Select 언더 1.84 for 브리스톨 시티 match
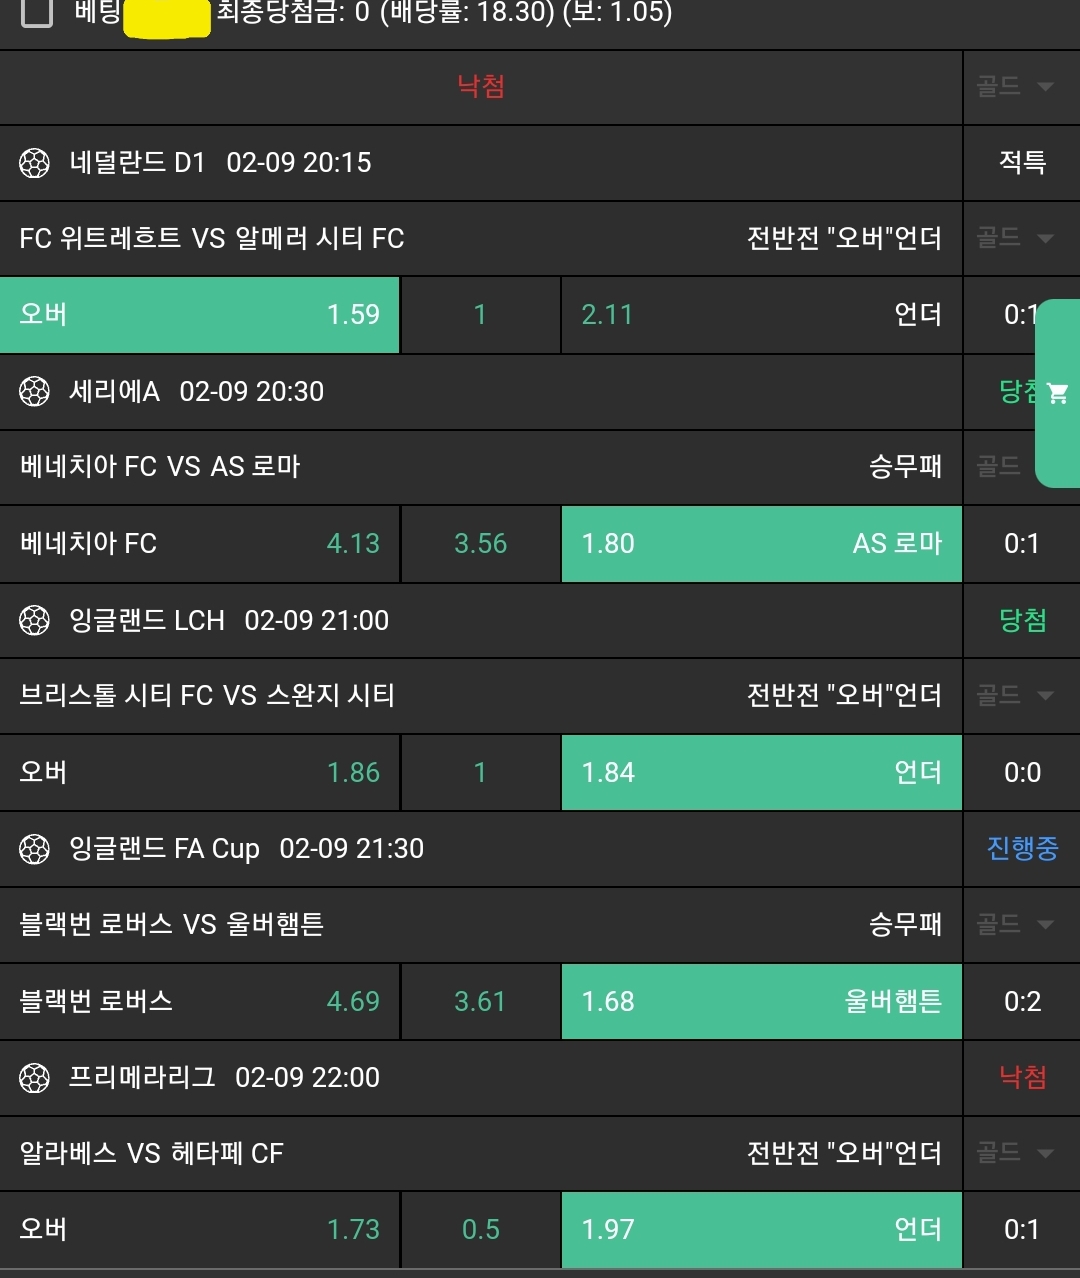The image size is (1080, 1278). pos(761,773)
